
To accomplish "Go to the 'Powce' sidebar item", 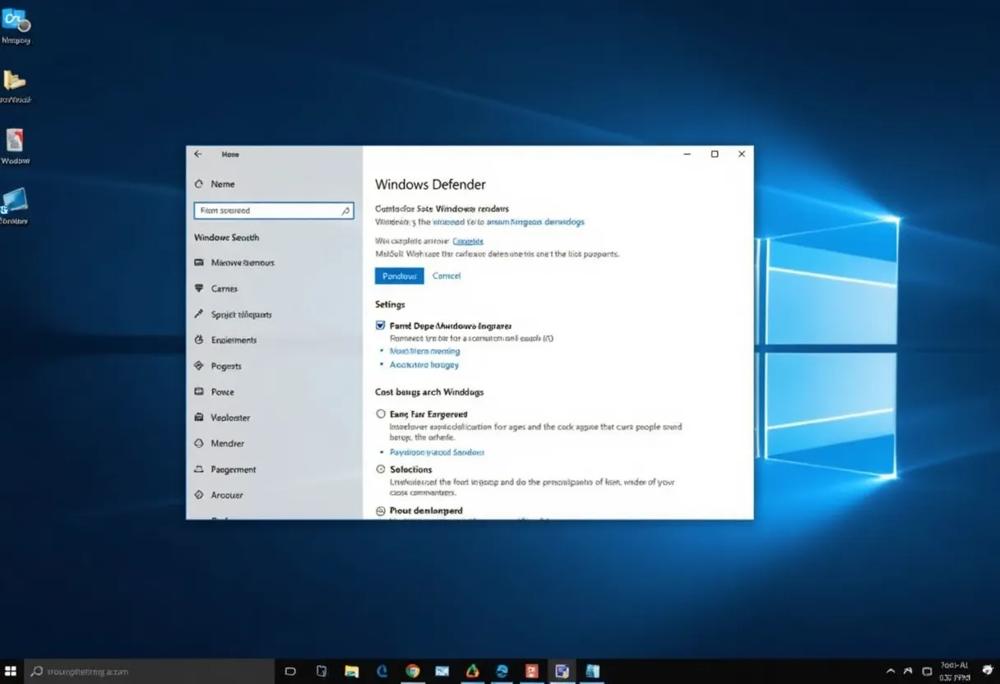I will pos(214,391).
